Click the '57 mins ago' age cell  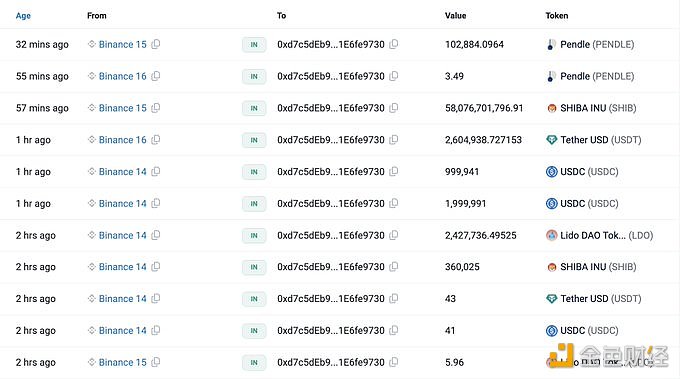(x=42, y=108)
